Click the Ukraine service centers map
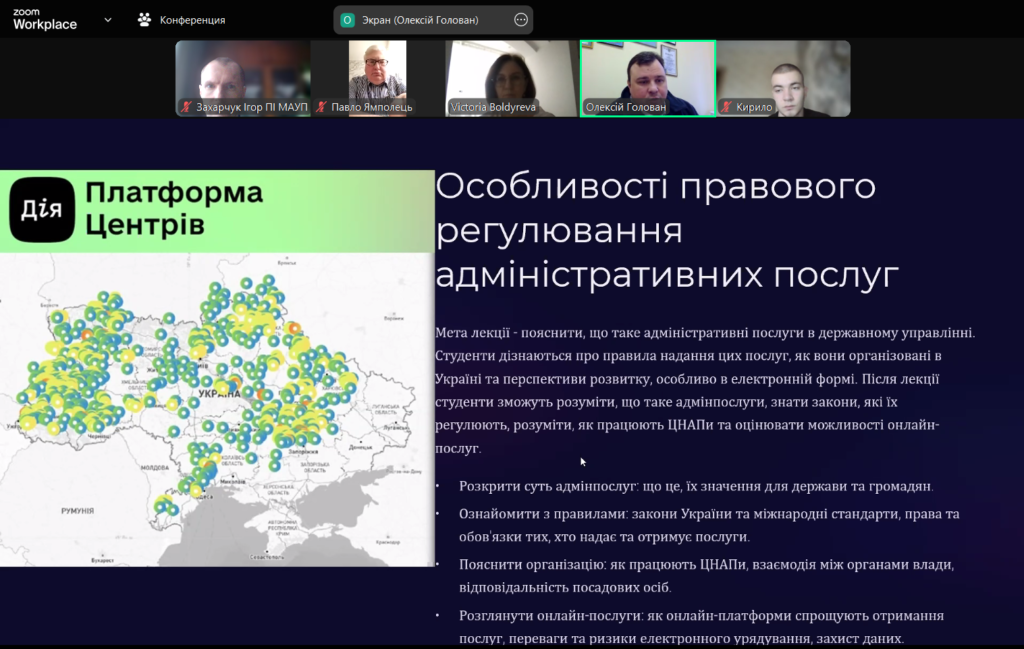This screenshot has width=1024, height=649. (217, 410)
